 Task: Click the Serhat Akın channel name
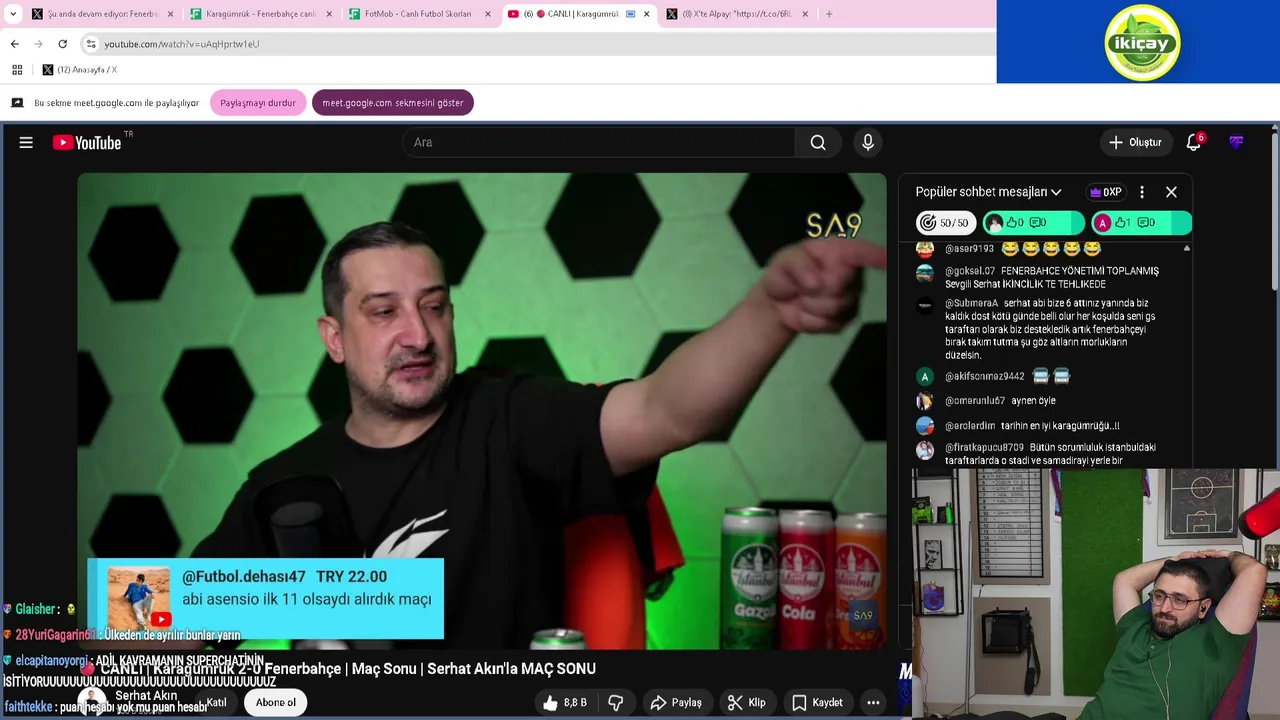coord(146,696)
